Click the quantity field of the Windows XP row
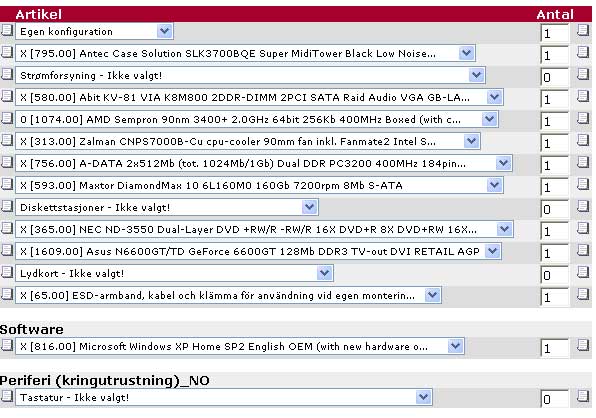Viewport: 596px width, 418px height. 555,348
